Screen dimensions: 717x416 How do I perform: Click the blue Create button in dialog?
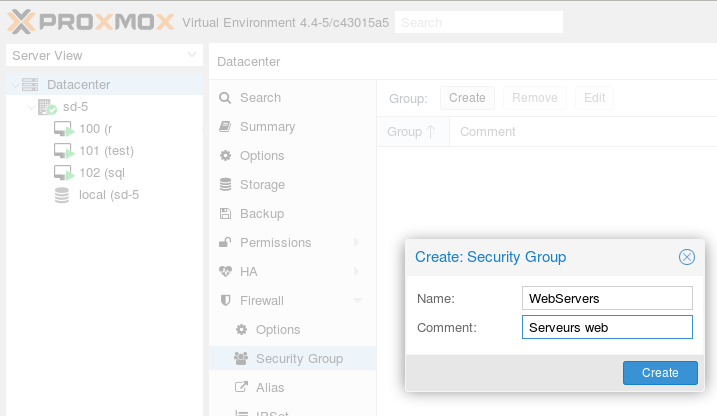(x=660, y=373)
